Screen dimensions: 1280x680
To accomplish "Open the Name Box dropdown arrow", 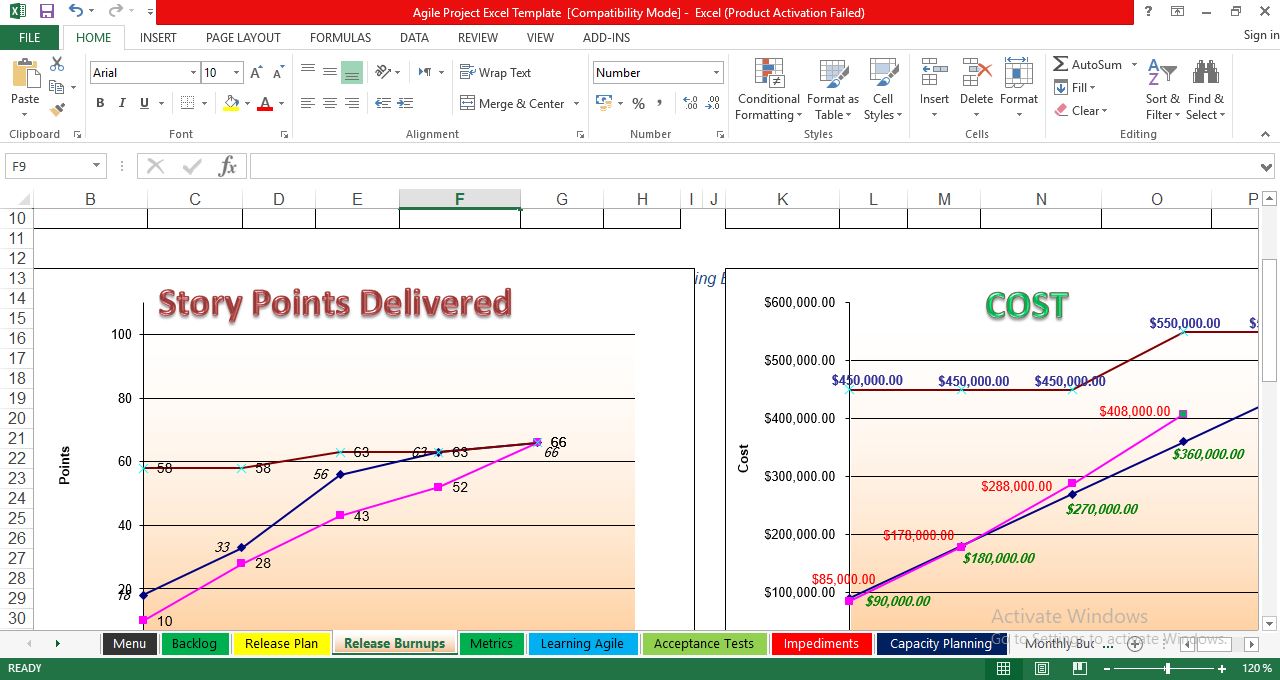I will [x=96, y=166].
